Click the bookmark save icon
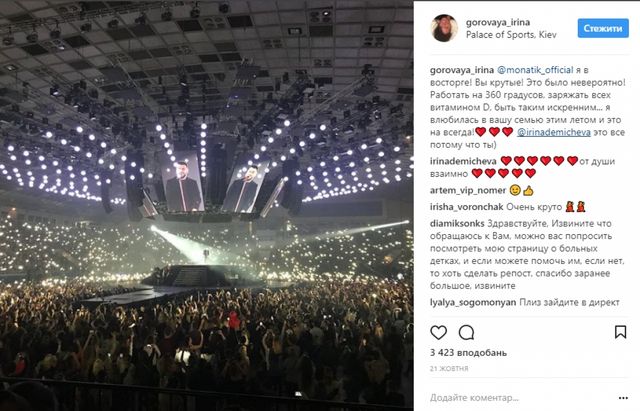Screen dimensions: 640x411 pos(622,331)
